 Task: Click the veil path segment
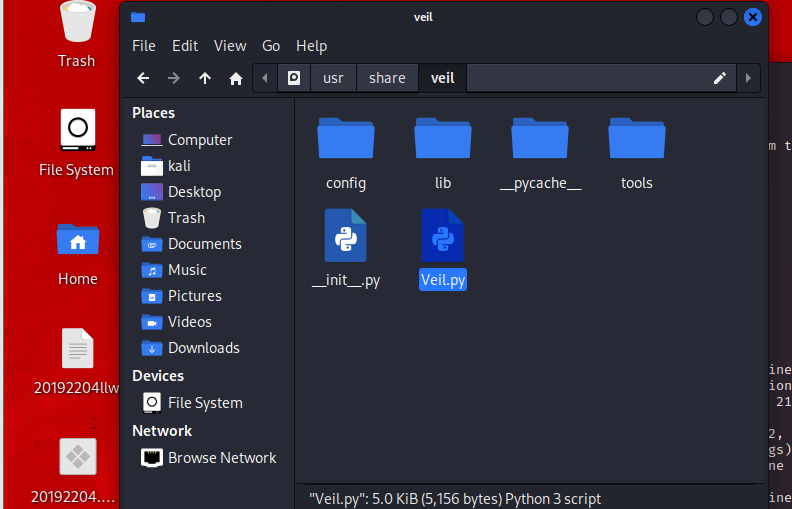pos(442,78)
